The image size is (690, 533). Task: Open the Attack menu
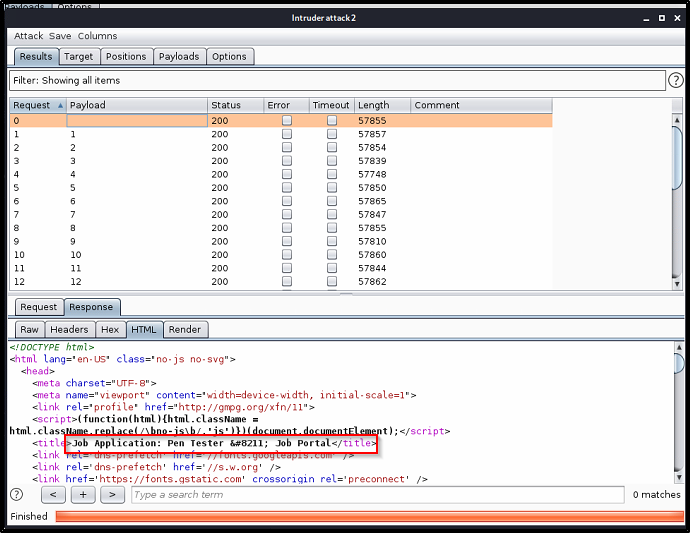tap(29, 36)
